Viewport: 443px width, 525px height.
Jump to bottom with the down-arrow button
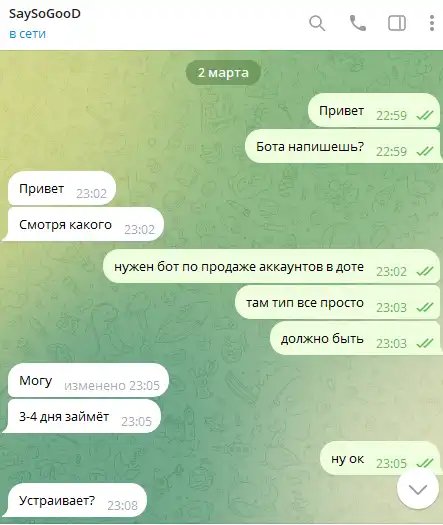[418, 489]
